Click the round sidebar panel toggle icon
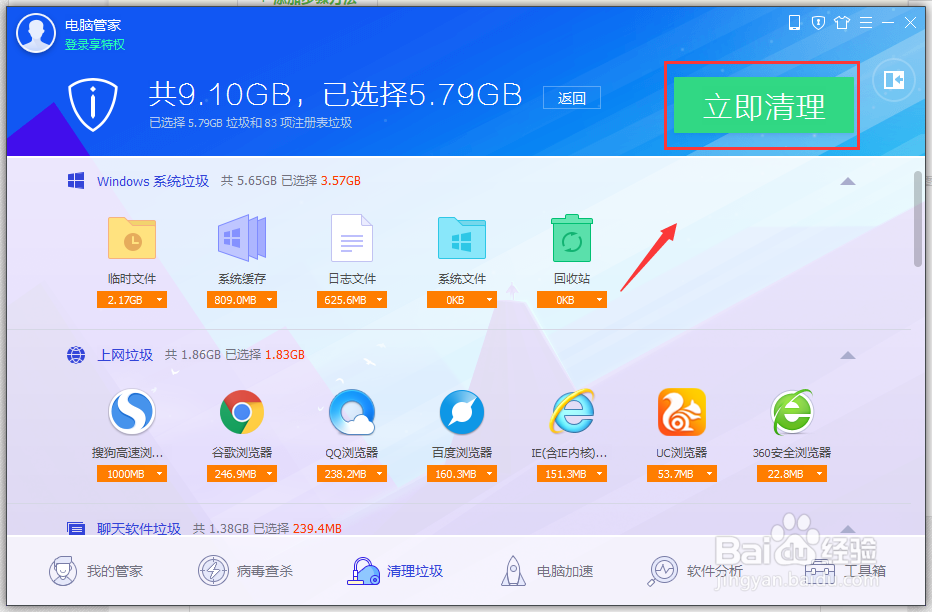 click(893, 80)
